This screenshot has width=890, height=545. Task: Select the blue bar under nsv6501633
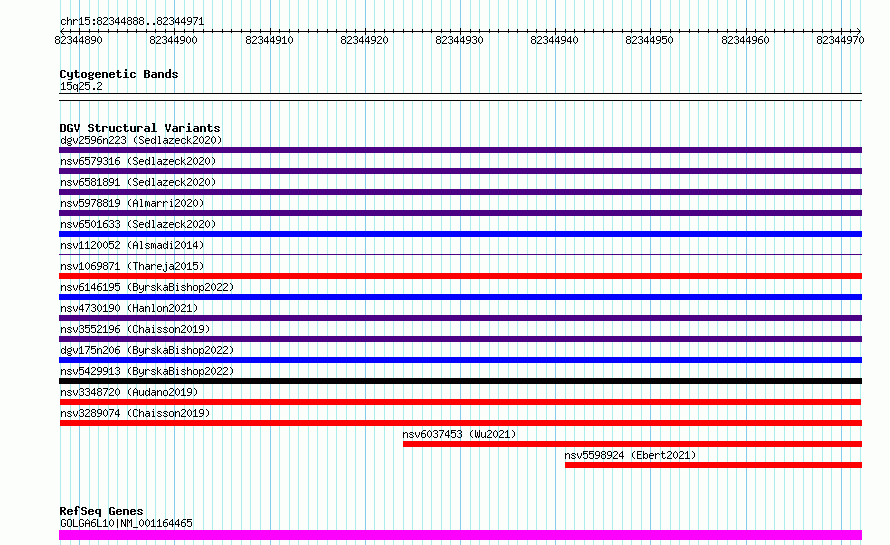click(460, 234)
